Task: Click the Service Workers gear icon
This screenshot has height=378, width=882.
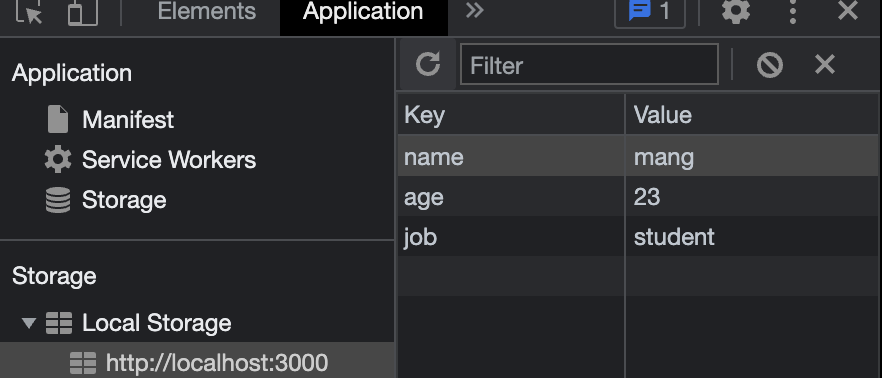Action: (x=58, y=160)
